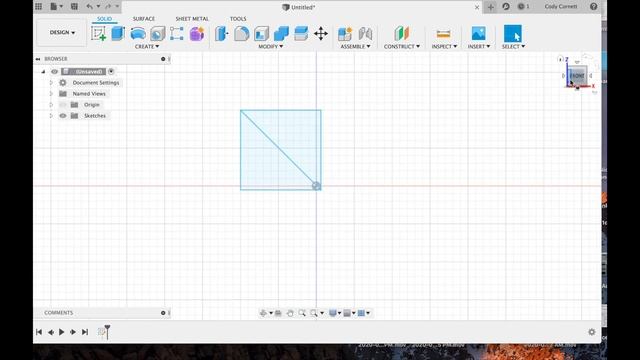Open the DESIGN workspace dropdown
Screen dimensions: 640x360
coord(62,32)
